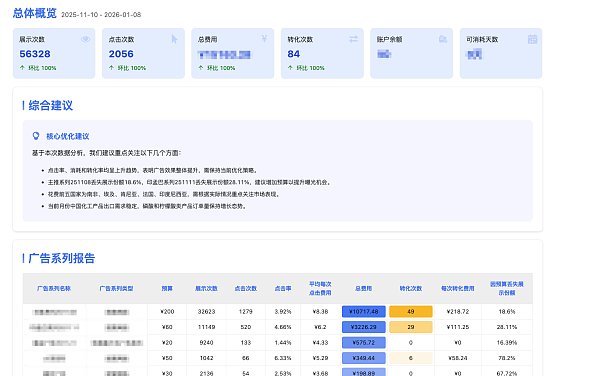
Task: Sort by the 平均每次点击费用 column header
Action: (x=320, y=288)
